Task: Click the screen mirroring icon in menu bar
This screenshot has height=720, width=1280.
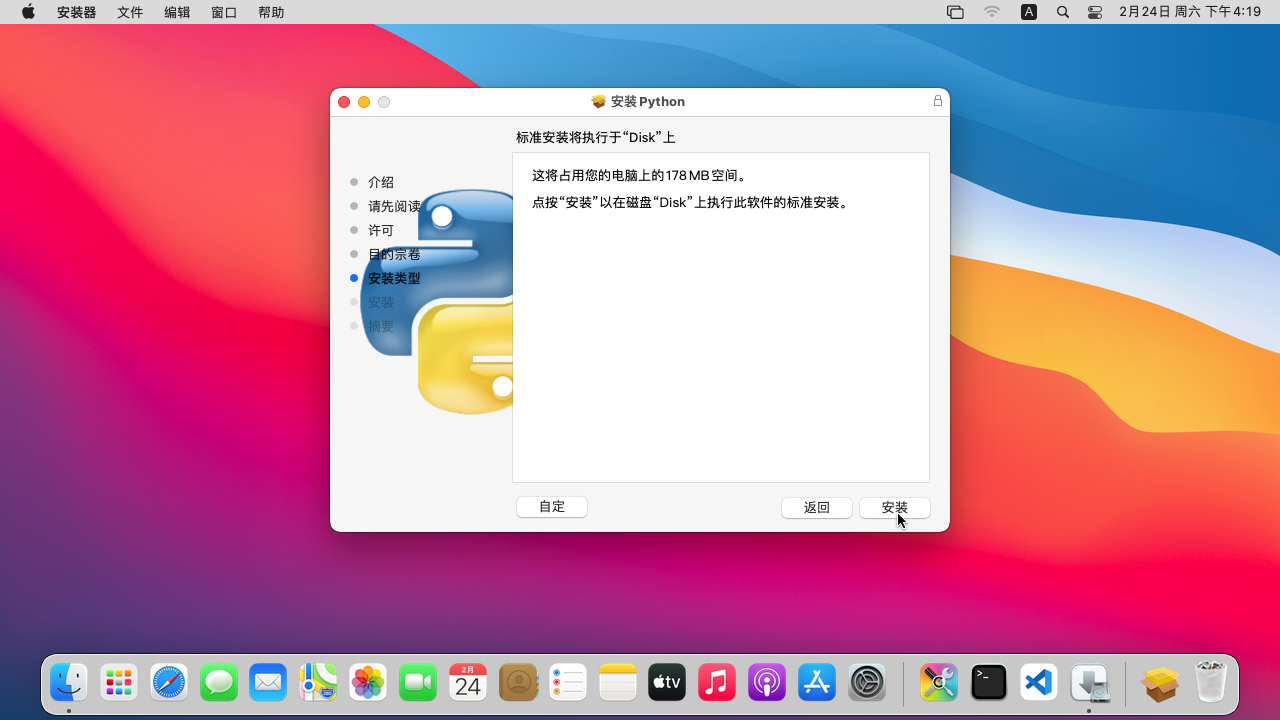Action: [x=955, y=12]
